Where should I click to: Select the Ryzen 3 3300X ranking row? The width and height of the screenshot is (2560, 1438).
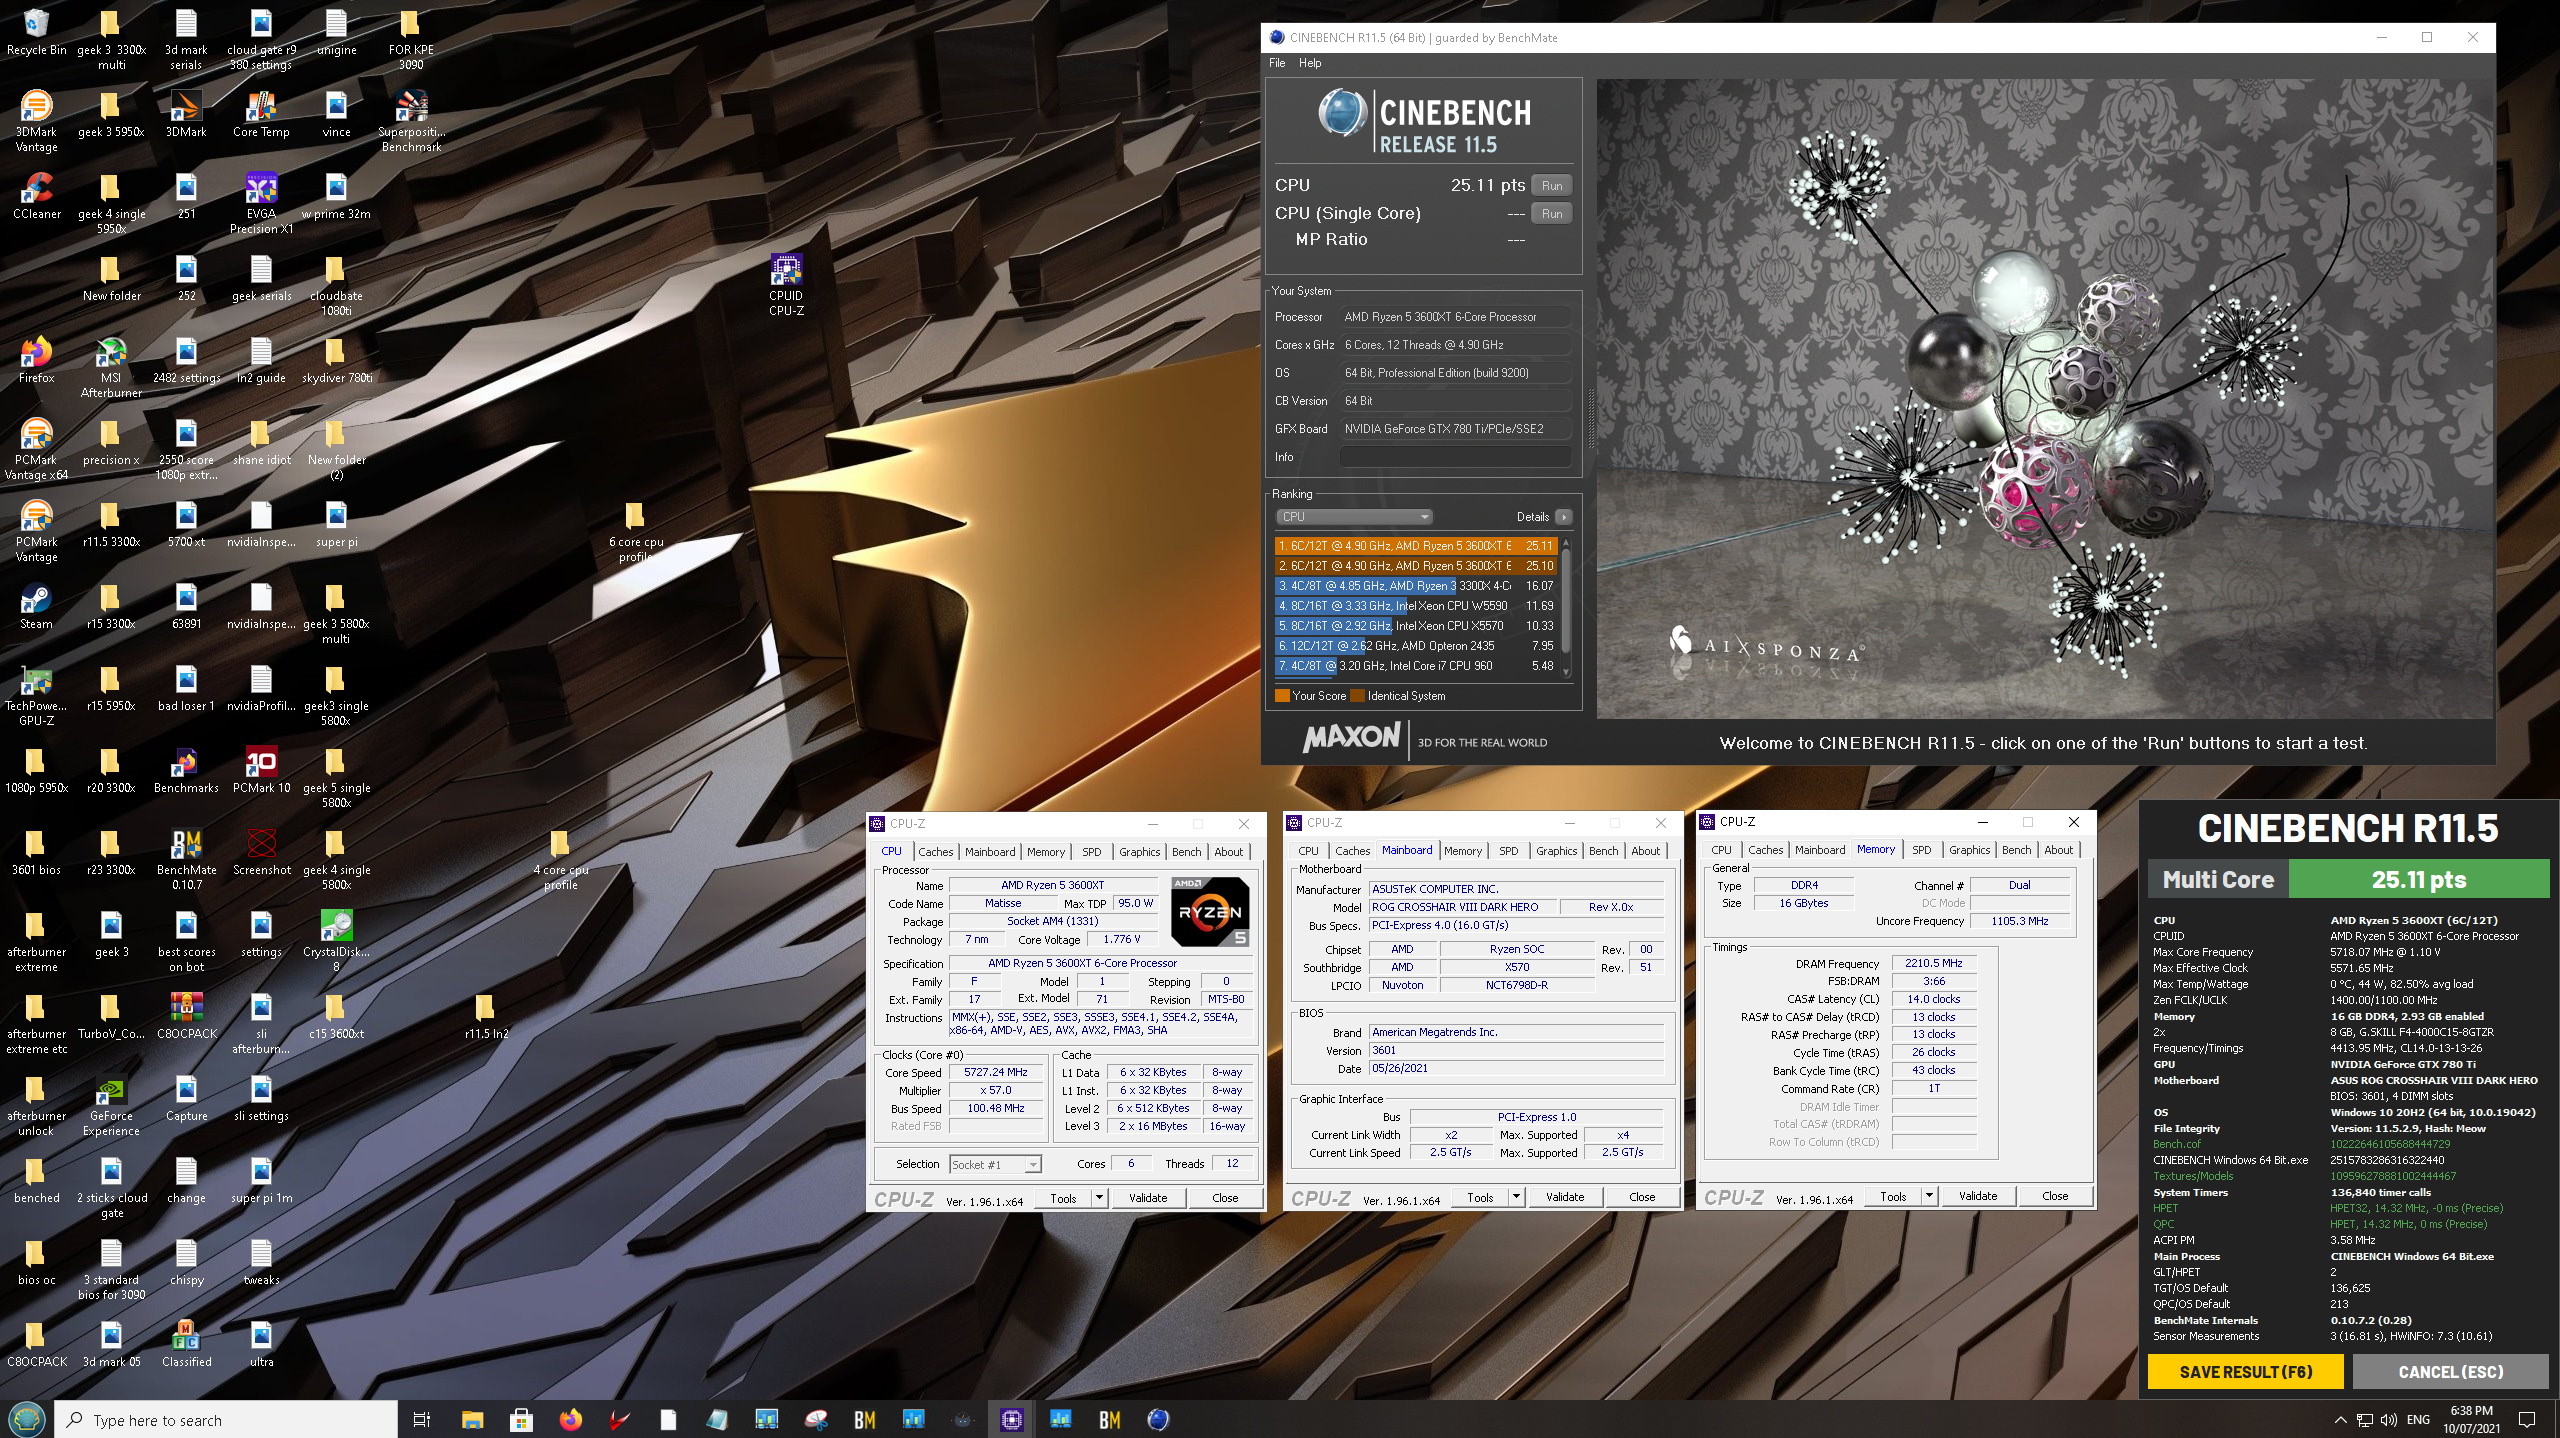(1417, 586)
